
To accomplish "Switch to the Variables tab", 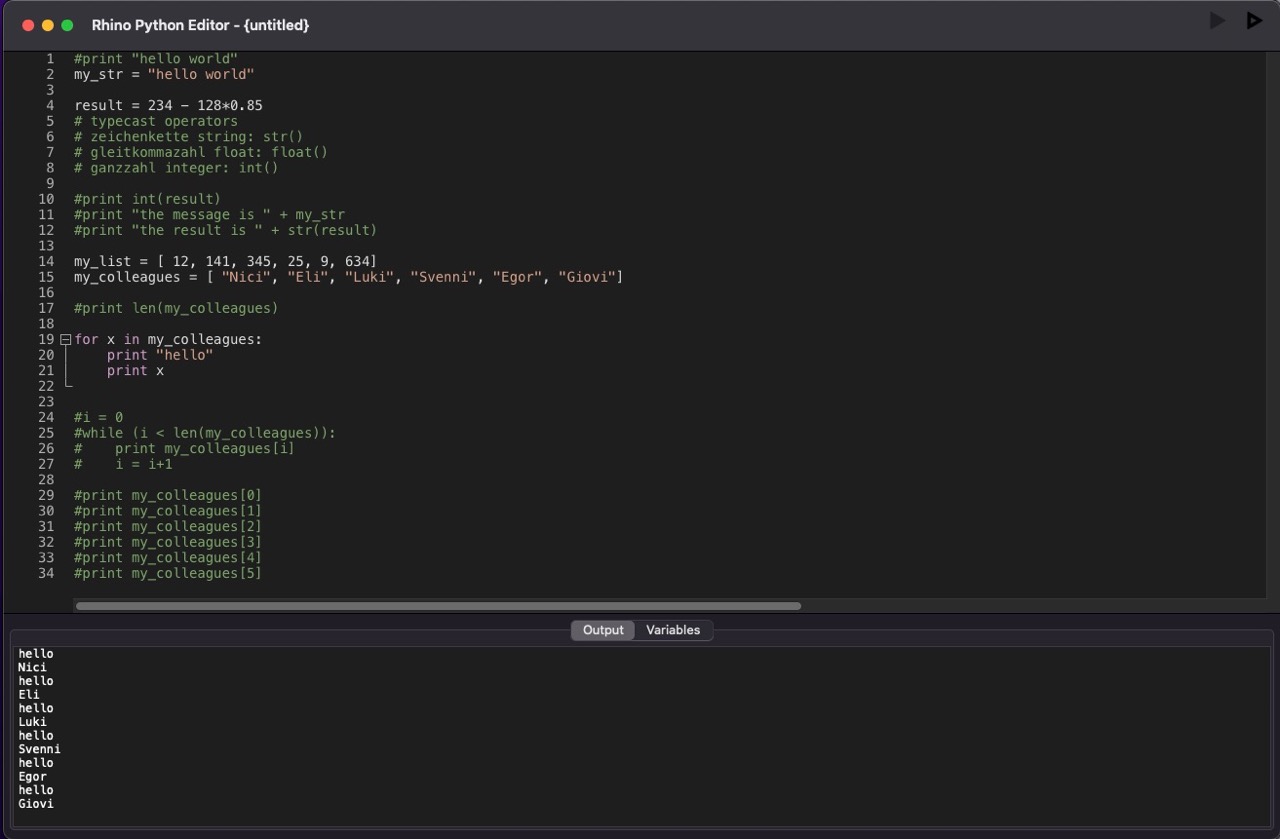I will pyautogui.click(x=672, y=630).
